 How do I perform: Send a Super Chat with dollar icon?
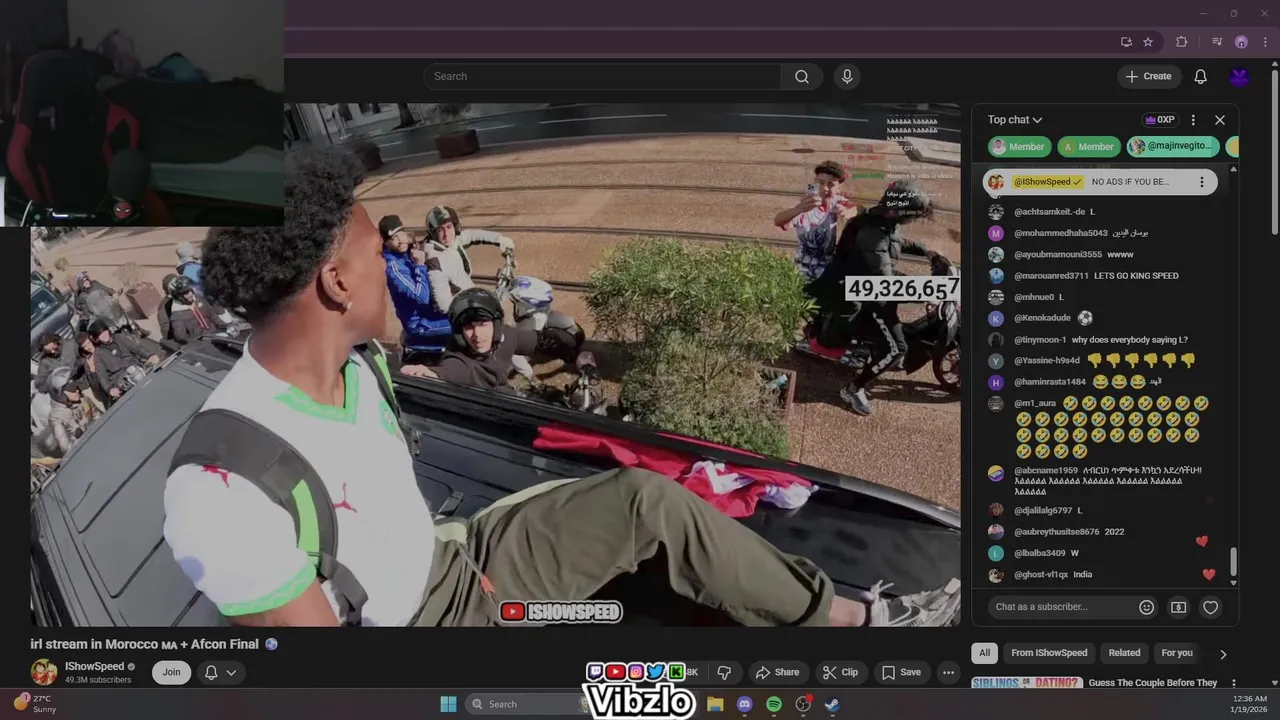coord(1178,607)
